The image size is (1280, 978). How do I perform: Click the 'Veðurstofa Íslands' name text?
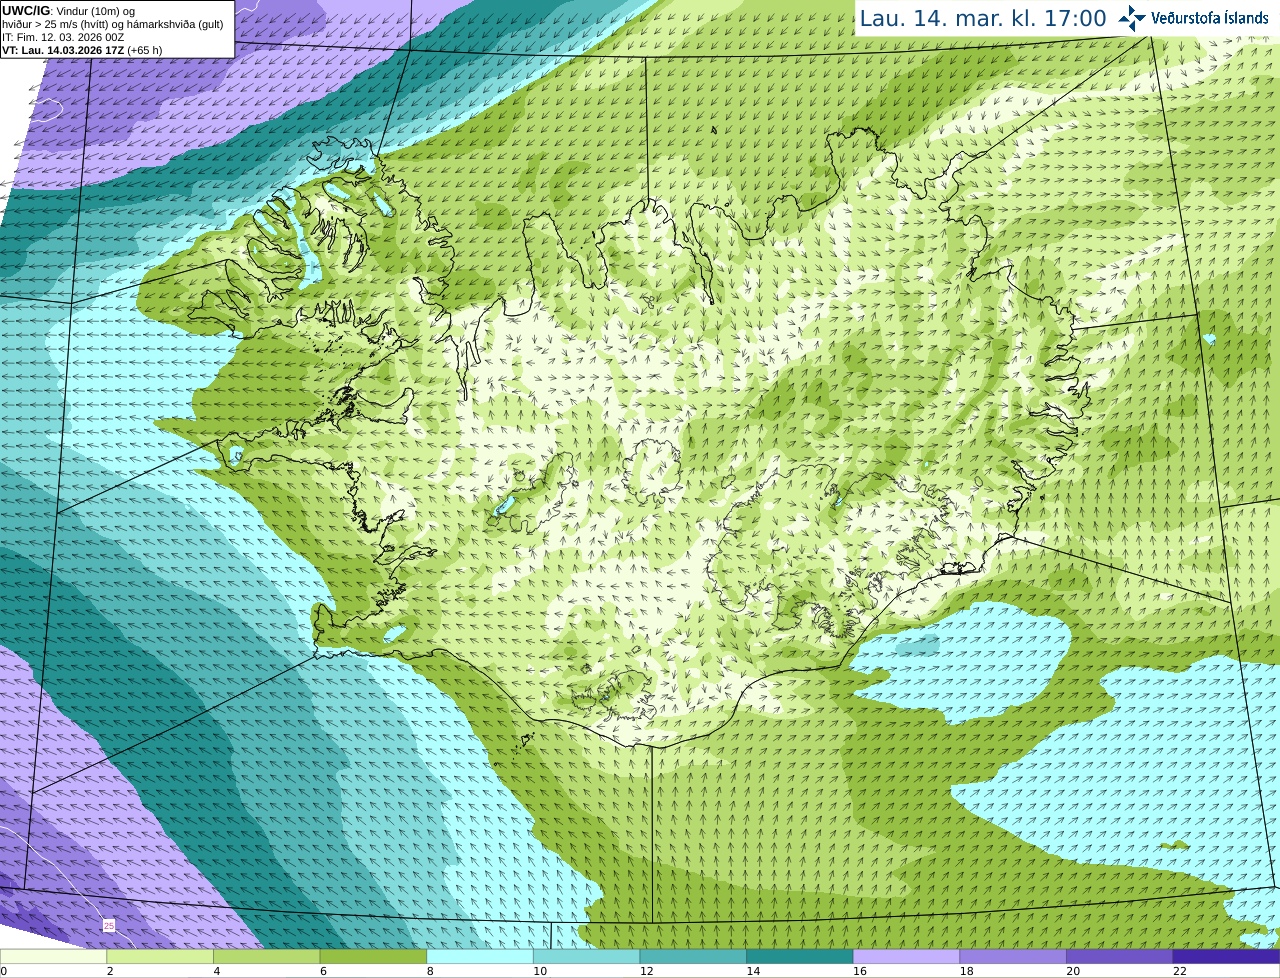[x=1209, y=18]
